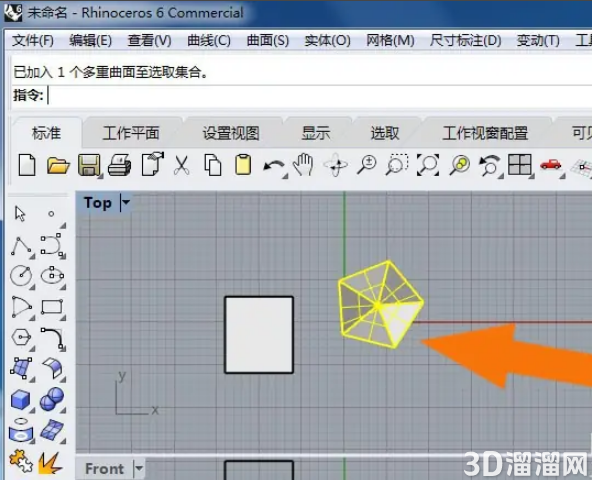Select the Fillet surface tool
Viewport: 592px width, 480px height.
52,368
